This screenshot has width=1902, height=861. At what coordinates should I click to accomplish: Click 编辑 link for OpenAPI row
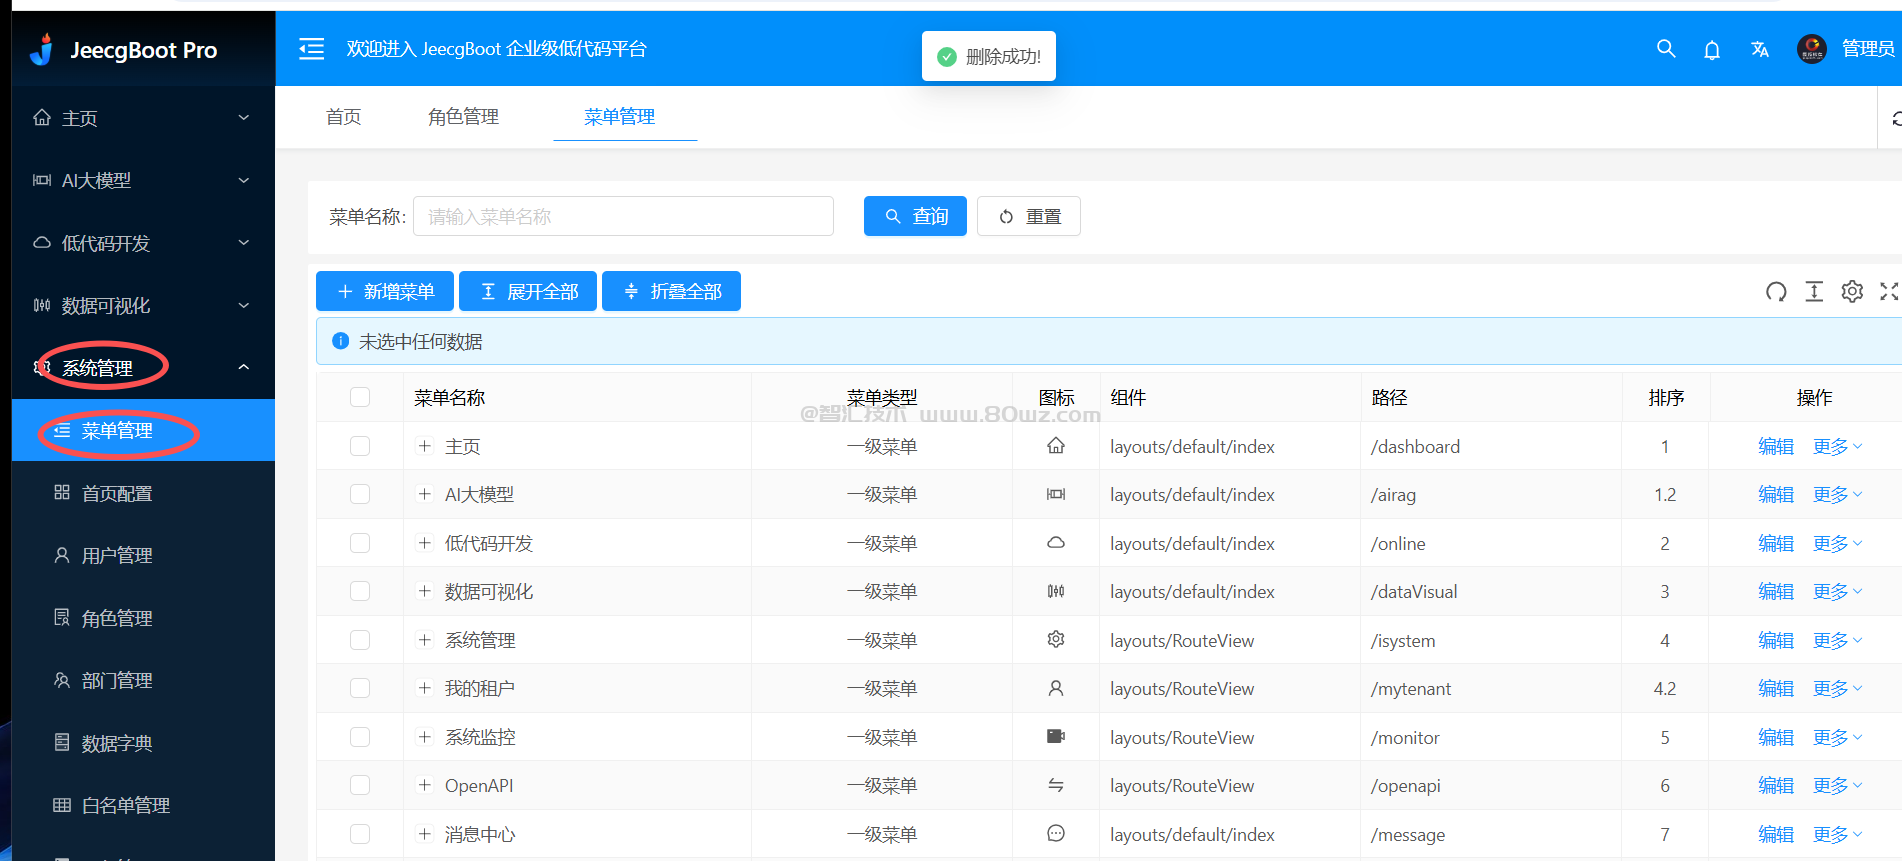tap(1776, 785)
